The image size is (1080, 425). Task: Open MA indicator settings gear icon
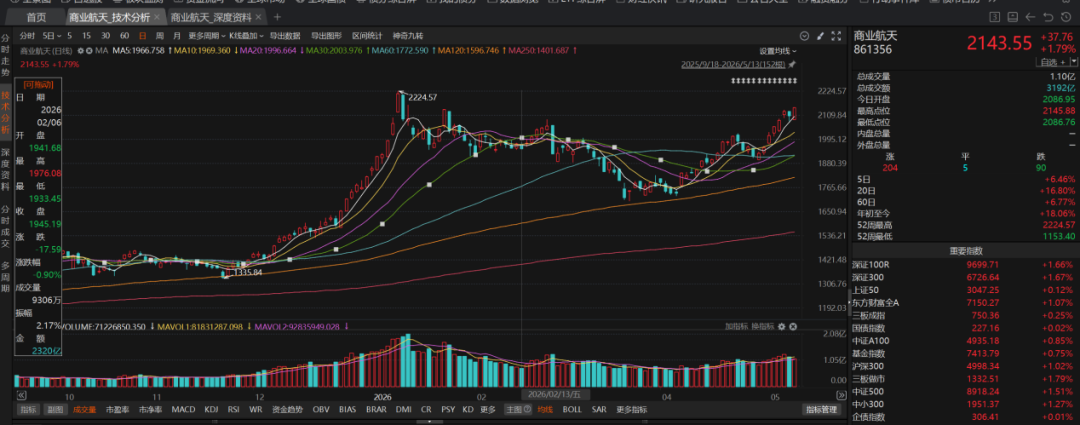pyautogui.click(x=81, y=50)
